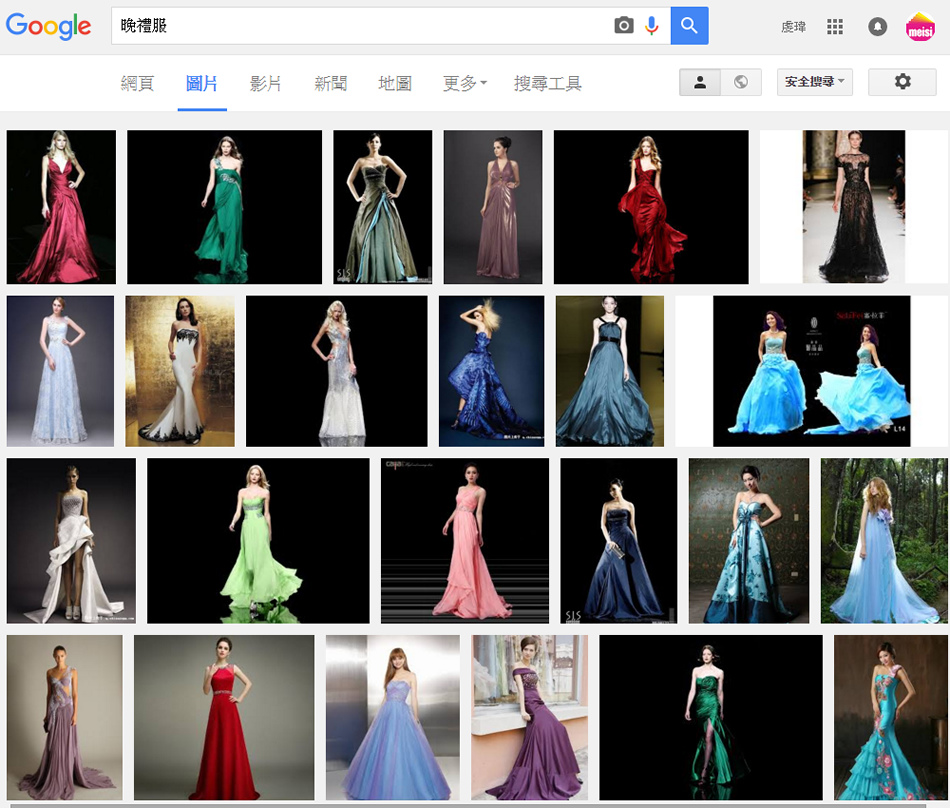950x808 pixels.
Task: Click the 虔瑋 profile name link
Action: pos(793,27)
